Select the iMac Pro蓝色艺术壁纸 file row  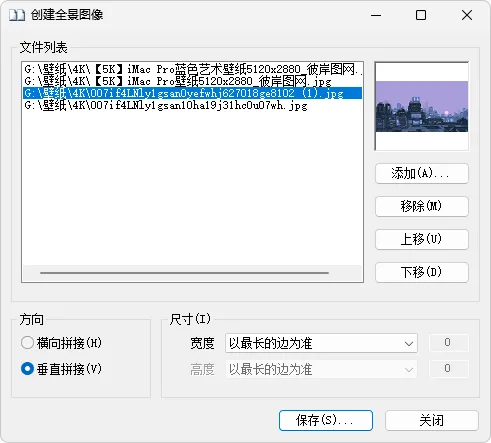193,69
